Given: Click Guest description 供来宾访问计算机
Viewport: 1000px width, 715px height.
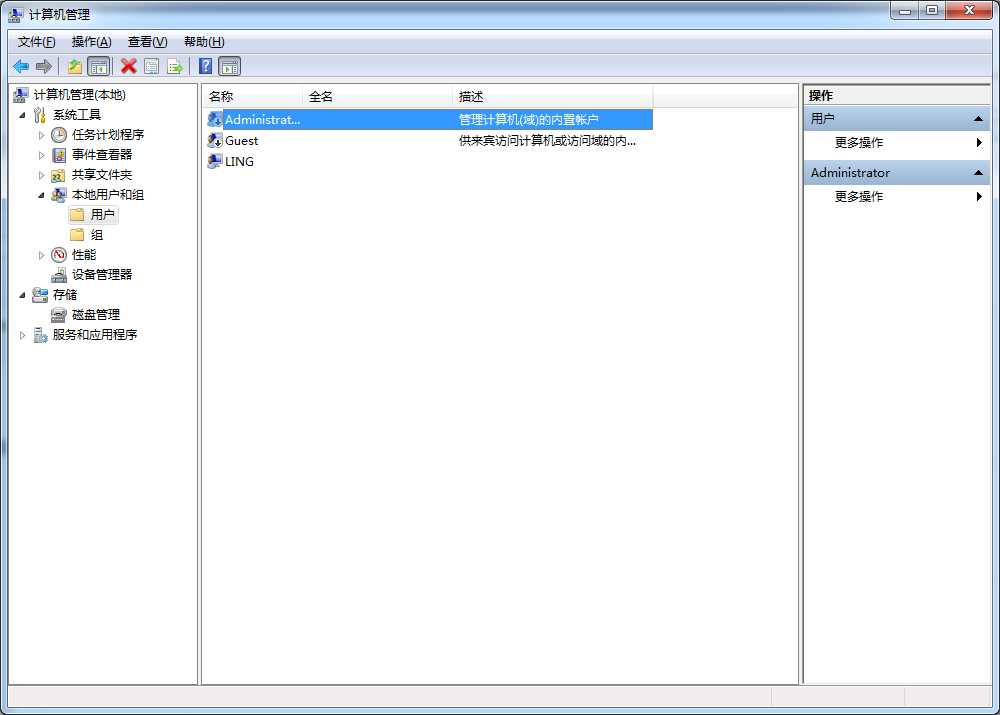Looking at the screenshot, I should (547, 140).
